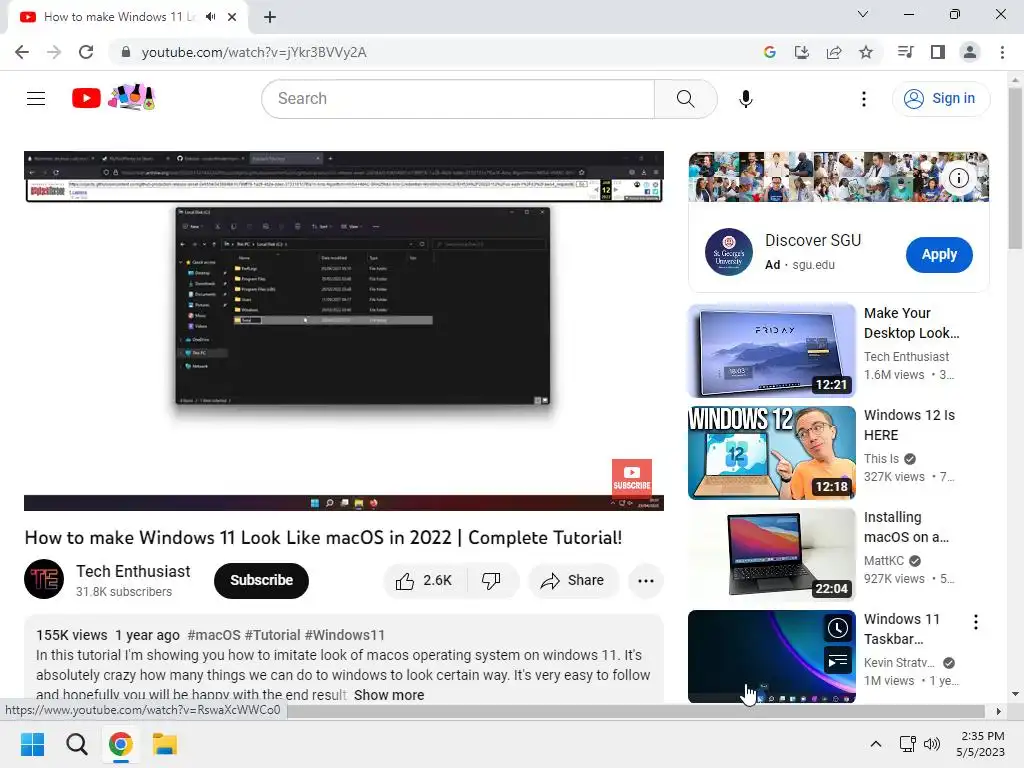Open the Windows 12 Is HERE title

click(909, 425)
